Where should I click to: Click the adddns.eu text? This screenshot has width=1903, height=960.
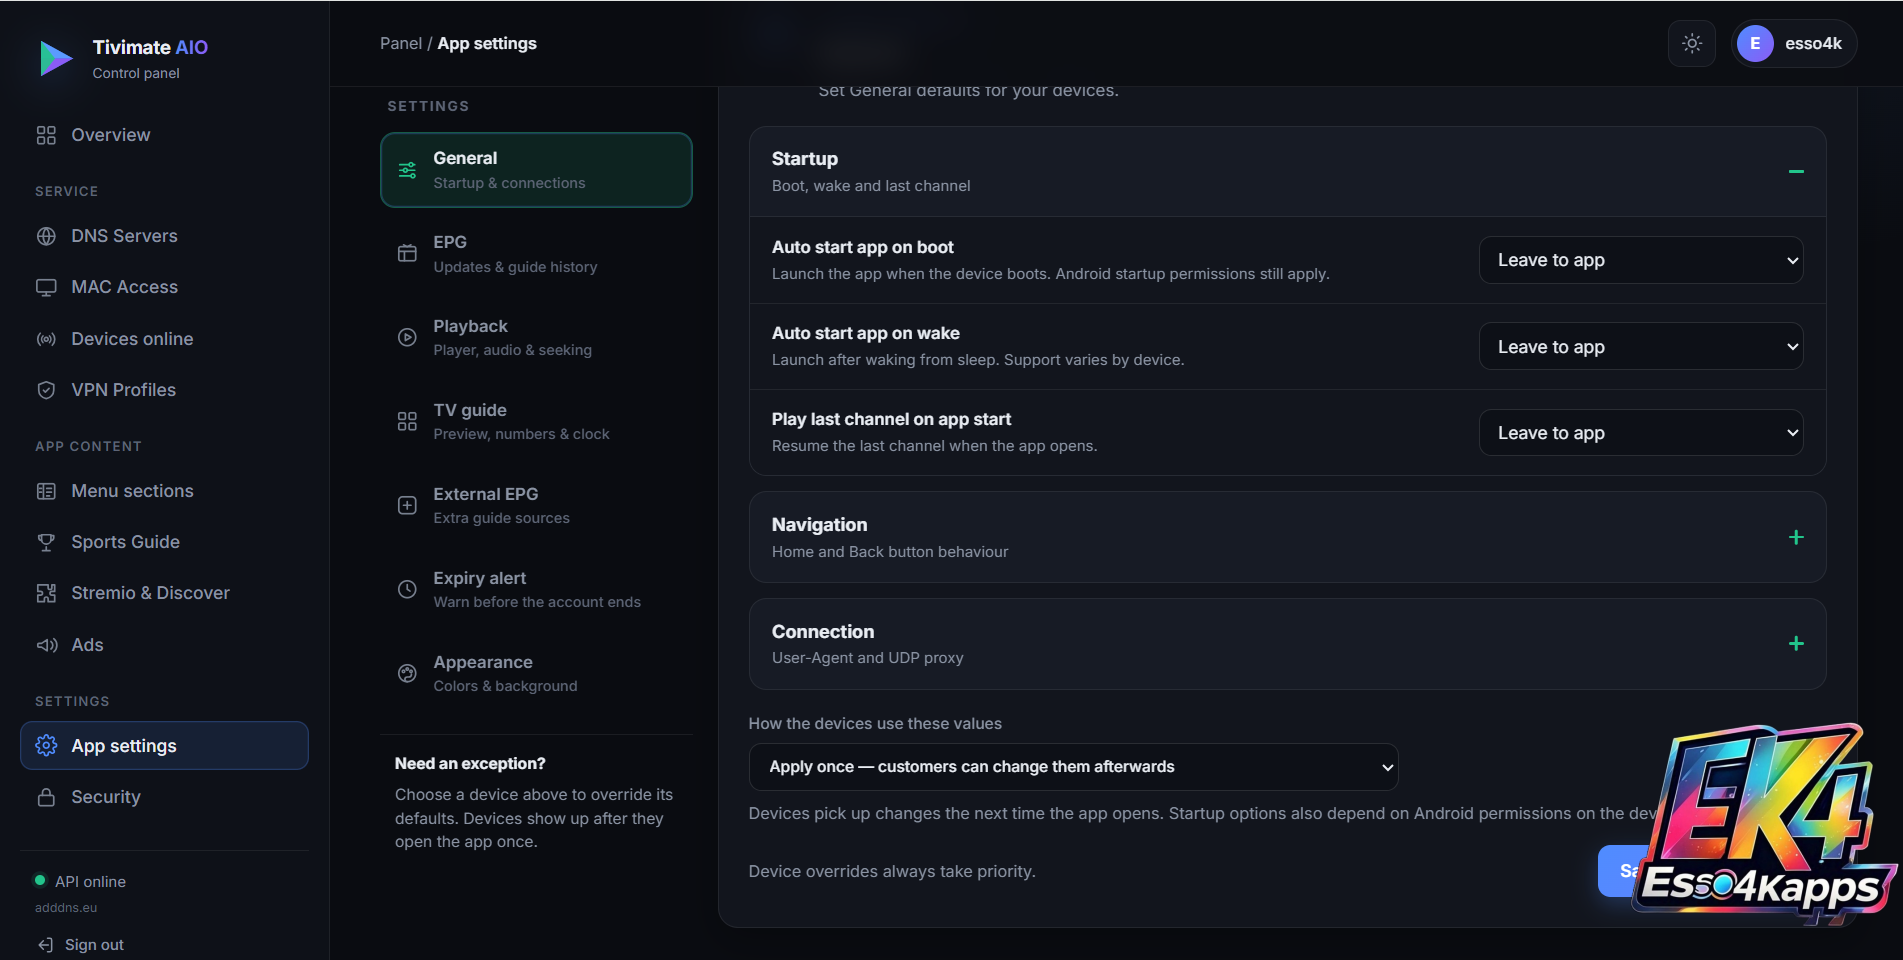66,908
